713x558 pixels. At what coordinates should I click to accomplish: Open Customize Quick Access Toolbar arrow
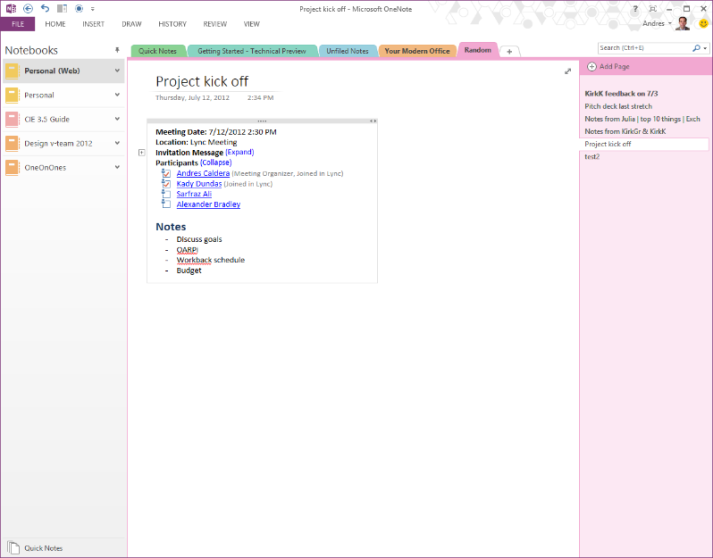point(92,9)
